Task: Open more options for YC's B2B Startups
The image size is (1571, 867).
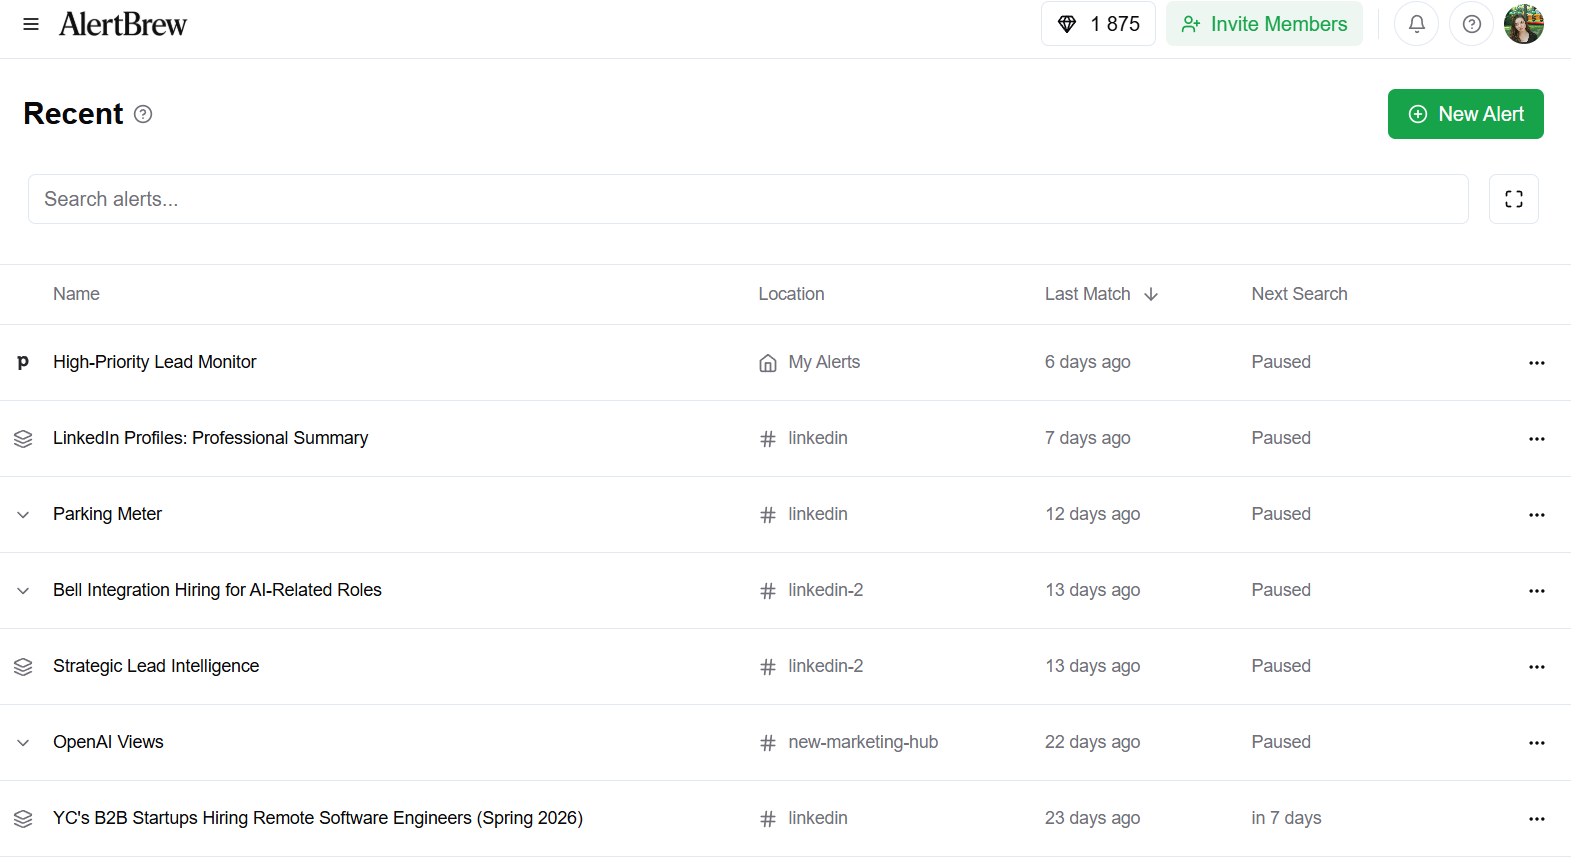Action: coord(1537,819)
